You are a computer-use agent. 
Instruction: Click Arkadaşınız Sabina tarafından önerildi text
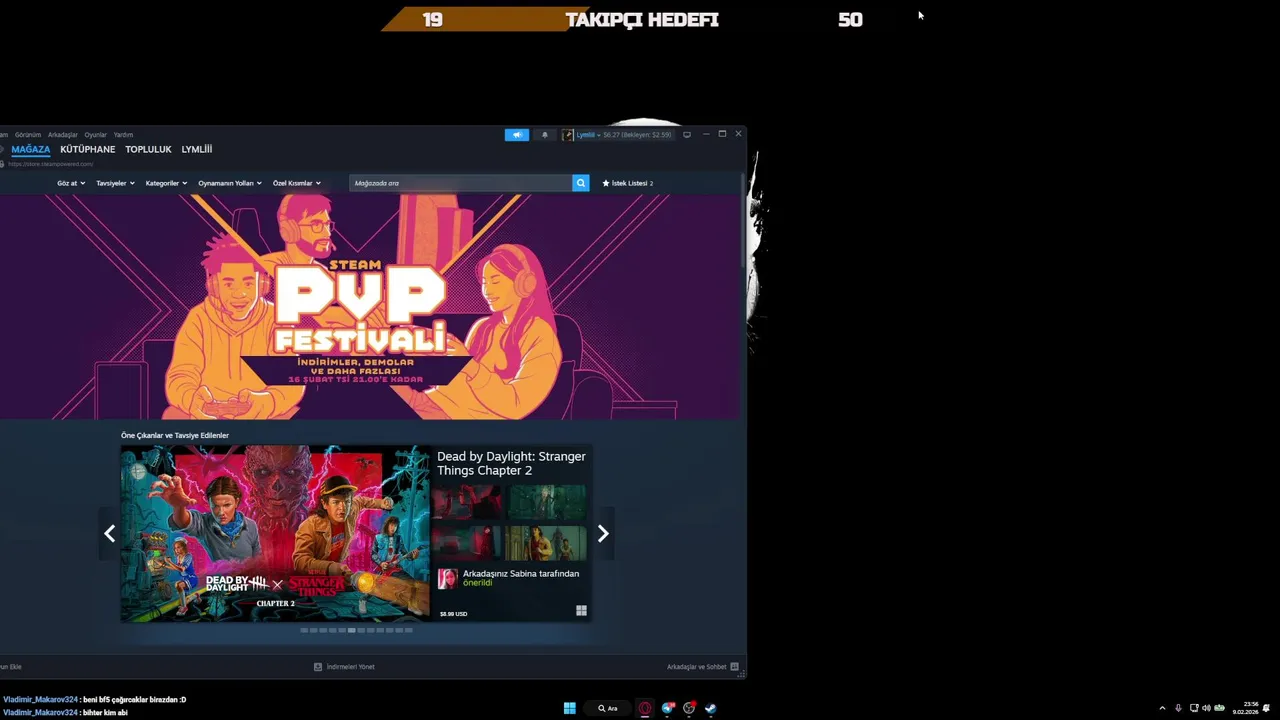[521, 578]
